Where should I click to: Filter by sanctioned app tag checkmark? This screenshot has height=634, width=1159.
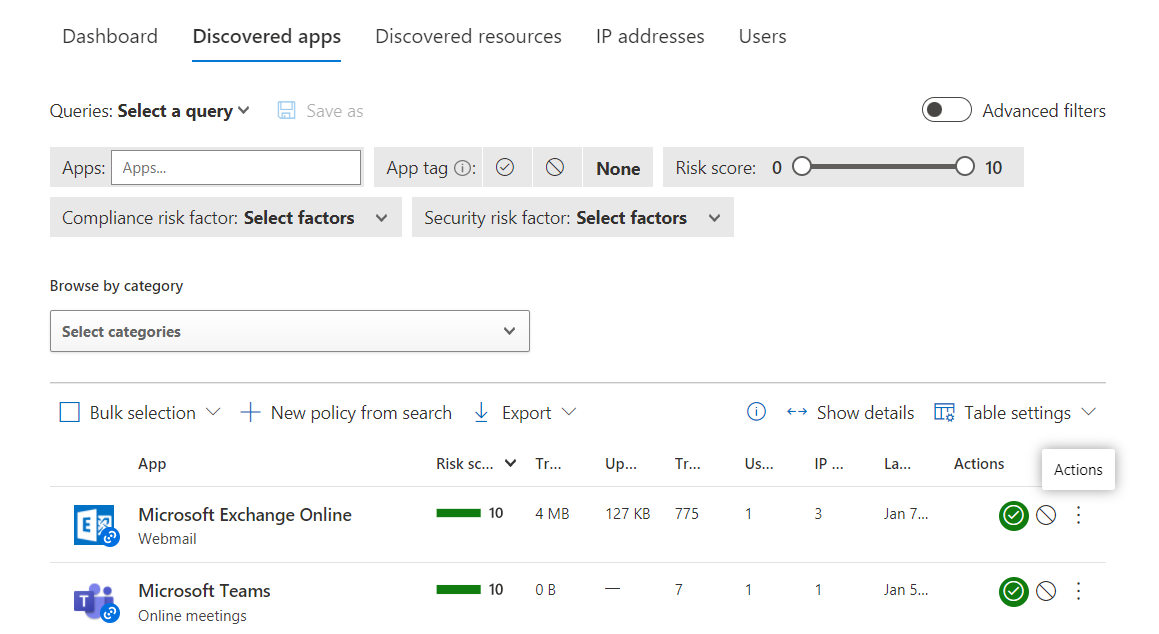click(x=505, y=168)
